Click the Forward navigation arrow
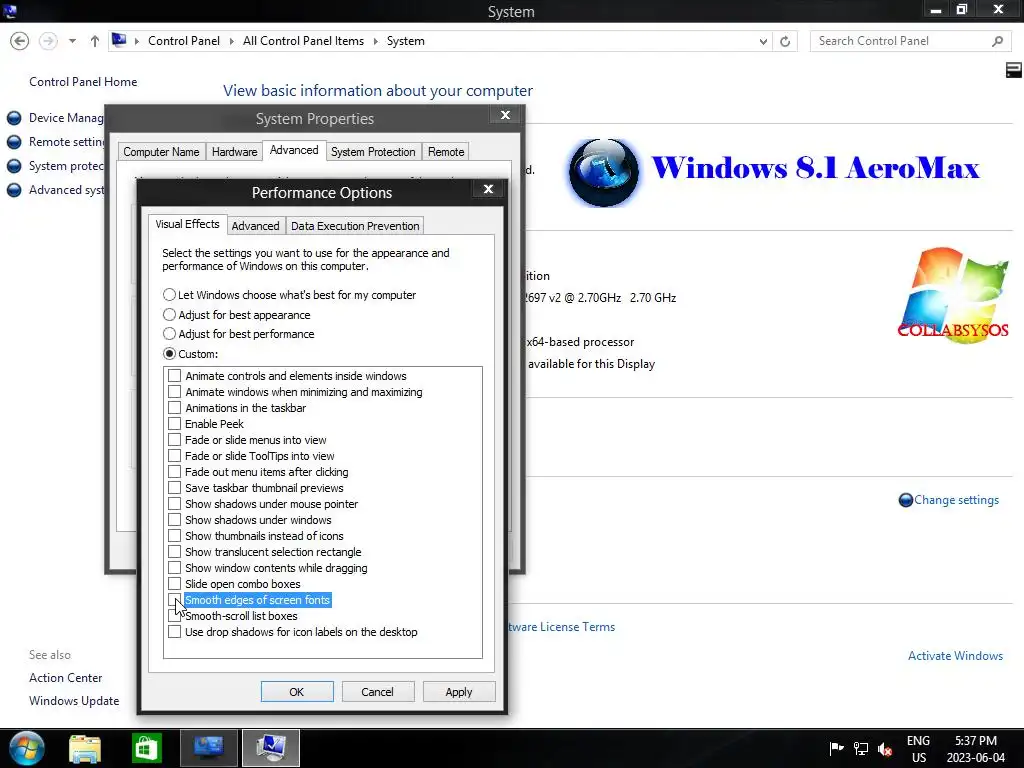 48,41
